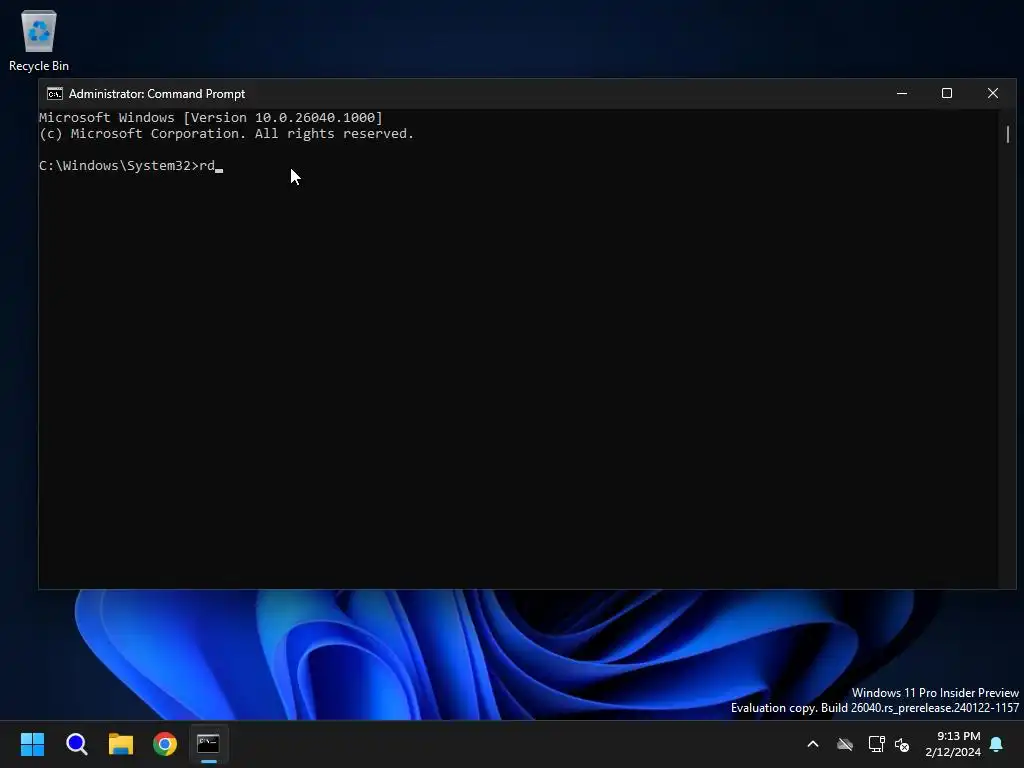Open Search from the taskbar
This screenshot has width=1024, height=768.
76,744
